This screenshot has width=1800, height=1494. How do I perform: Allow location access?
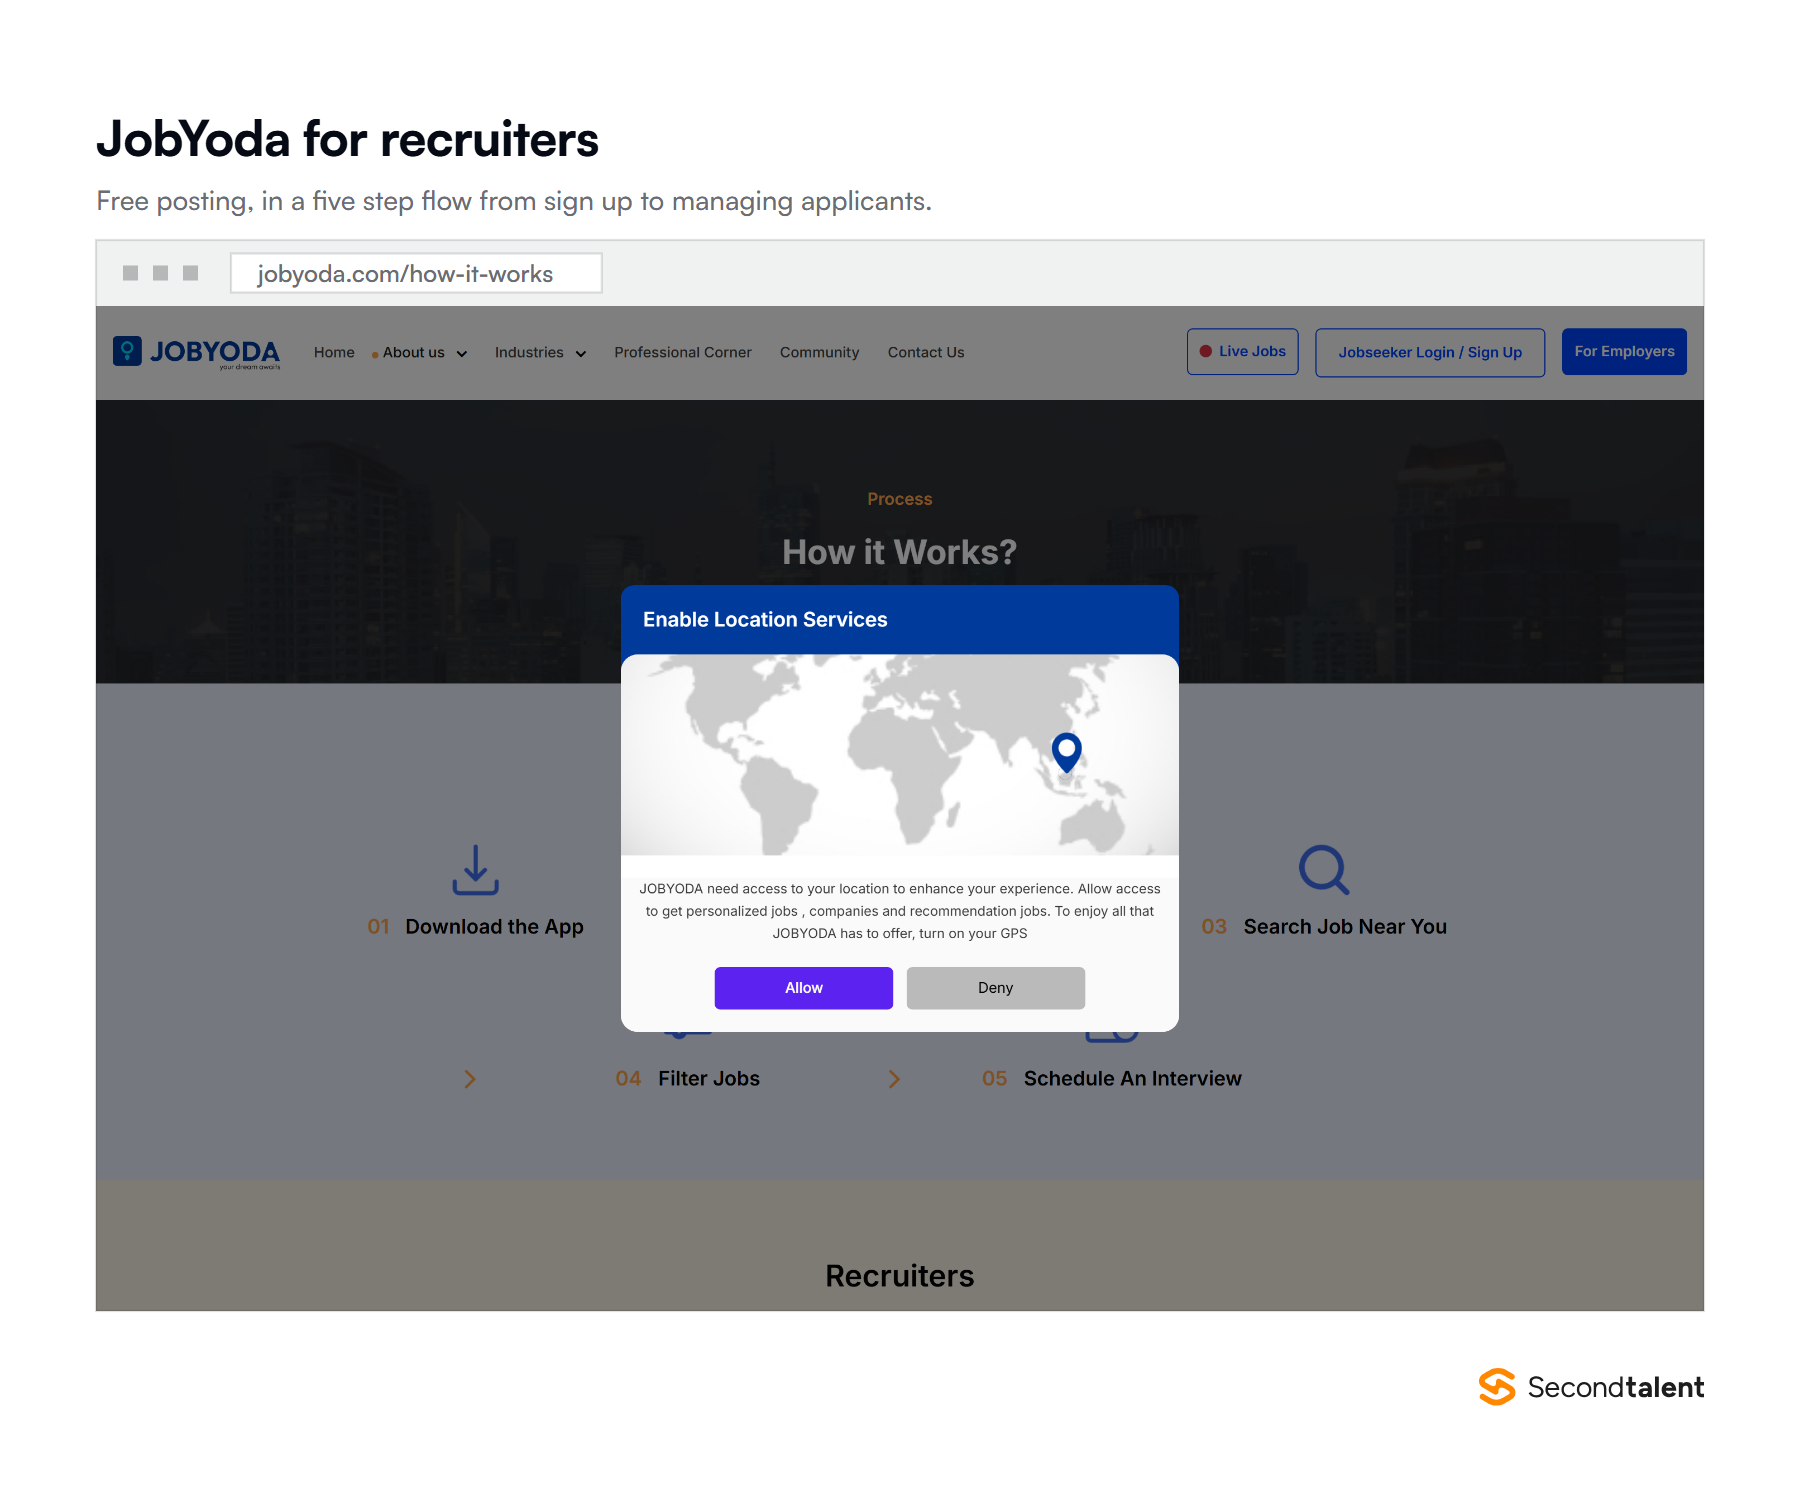click(x=804, y=988)
